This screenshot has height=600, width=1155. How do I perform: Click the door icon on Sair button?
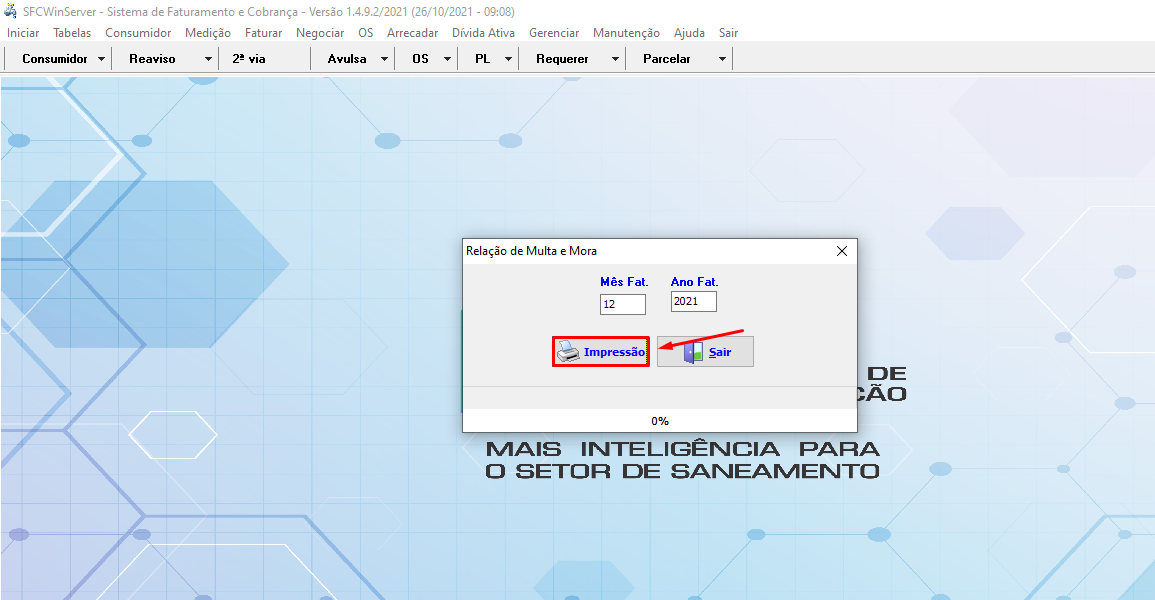693,352
